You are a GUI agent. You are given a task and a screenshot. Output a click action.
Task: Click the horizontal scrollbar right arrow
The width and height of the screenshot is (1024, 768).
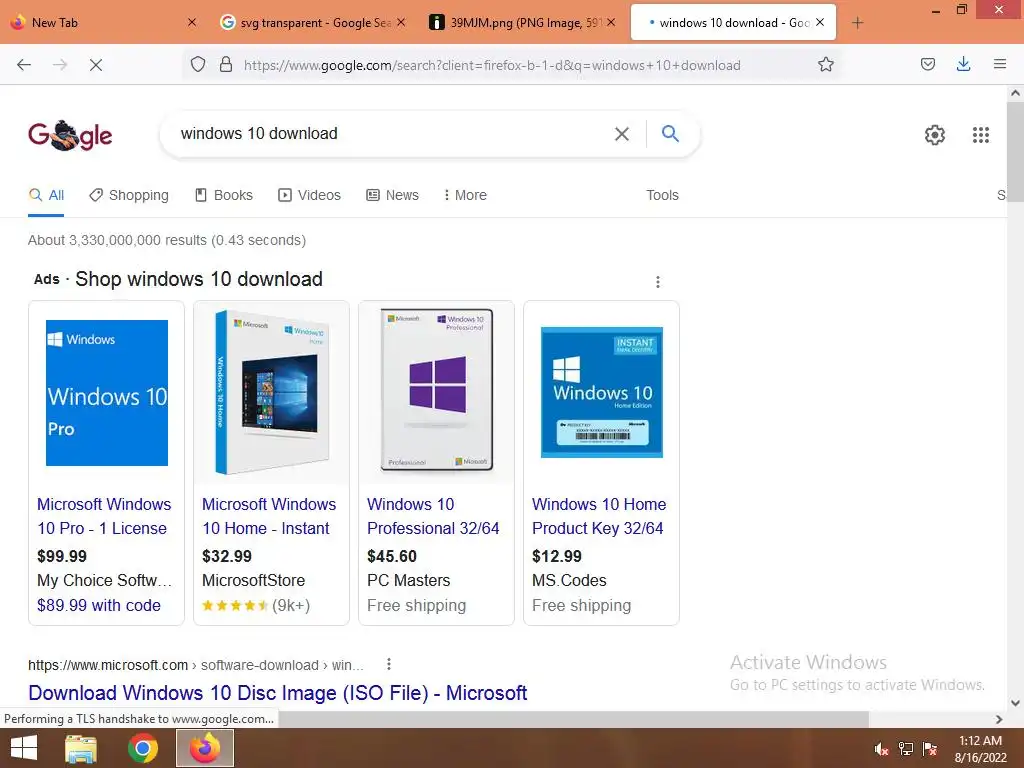[999, 719]
